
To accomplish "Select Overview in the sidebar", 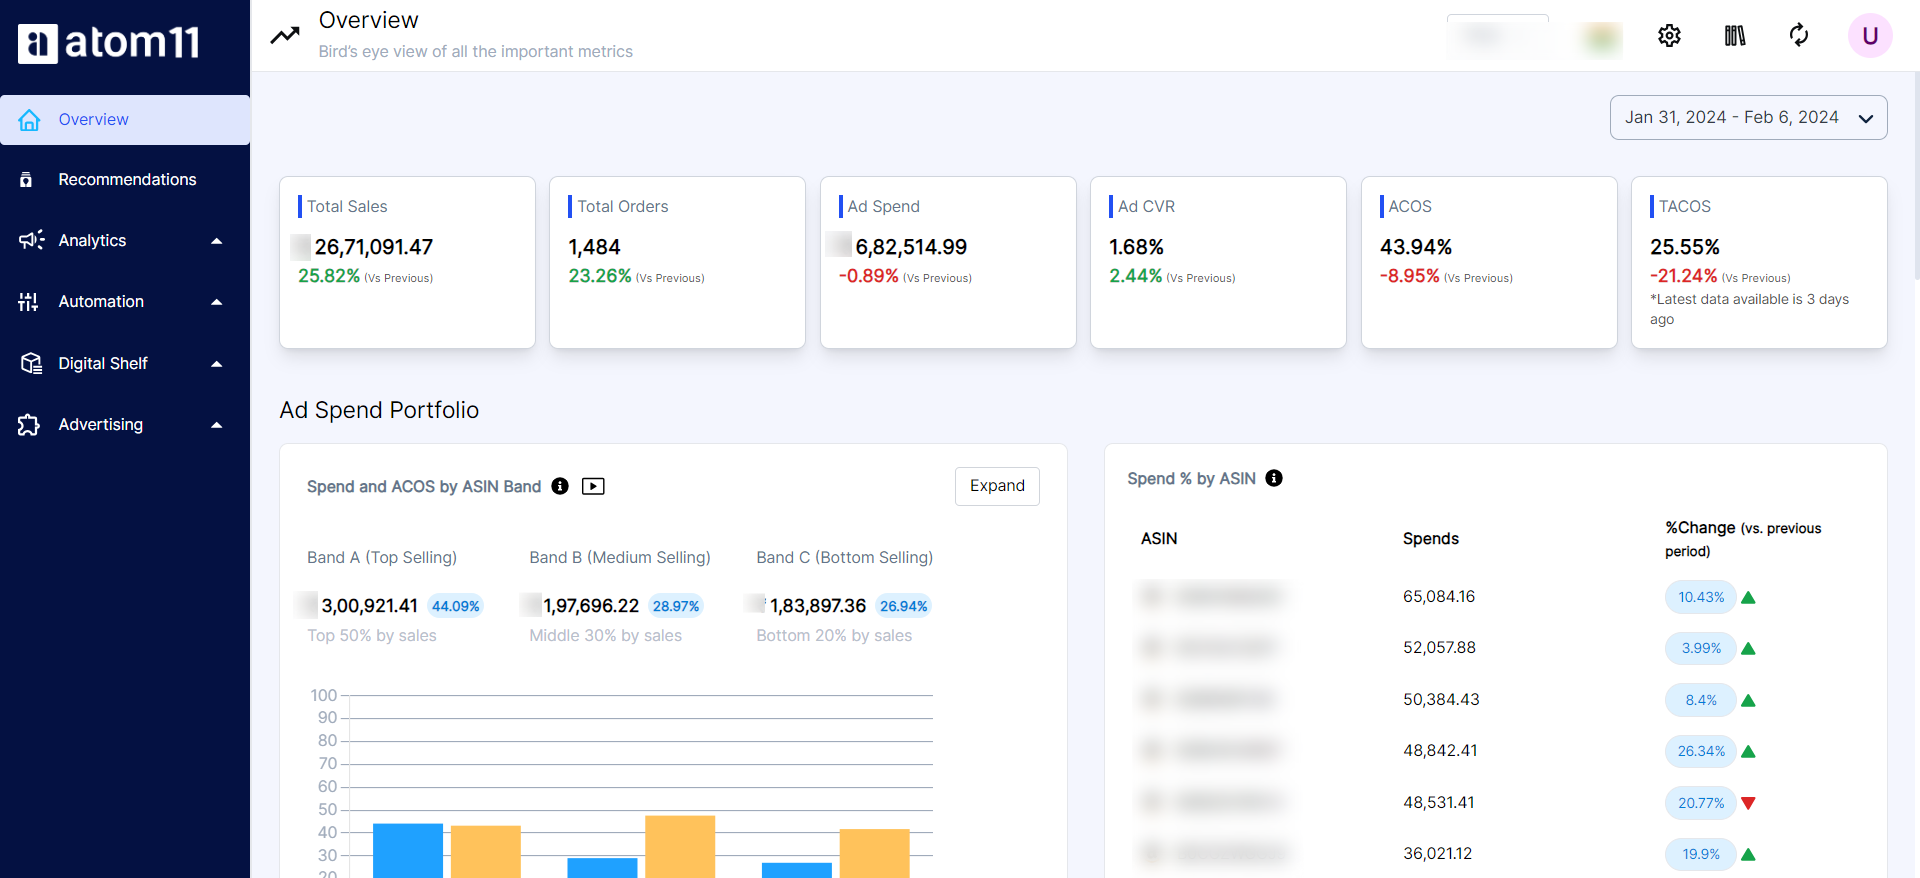I will pos(93,120).
